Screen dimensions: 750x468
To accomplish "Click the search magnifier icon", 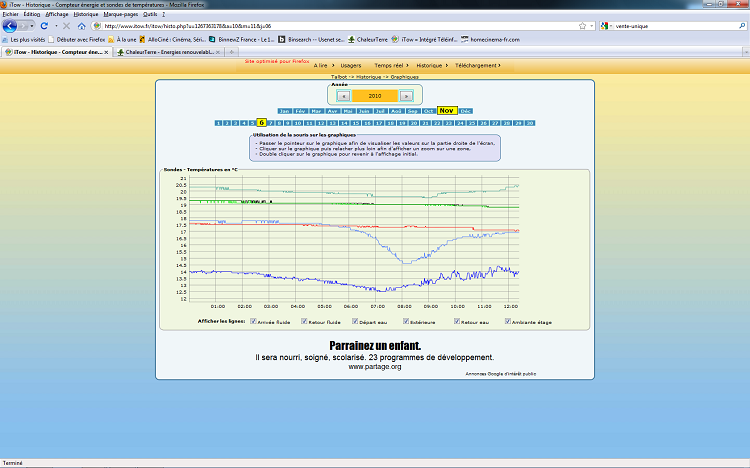I will click(x=740, y=25).
